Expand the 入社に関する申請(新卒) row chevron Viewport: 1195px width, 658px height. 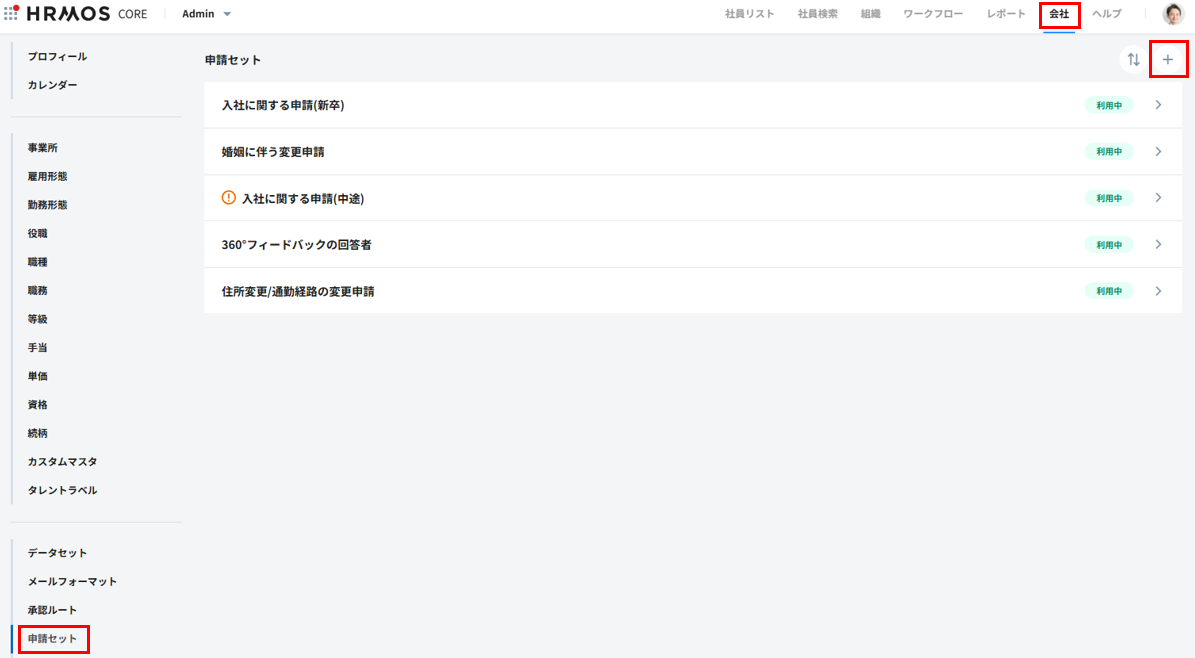coord(1158,105)
